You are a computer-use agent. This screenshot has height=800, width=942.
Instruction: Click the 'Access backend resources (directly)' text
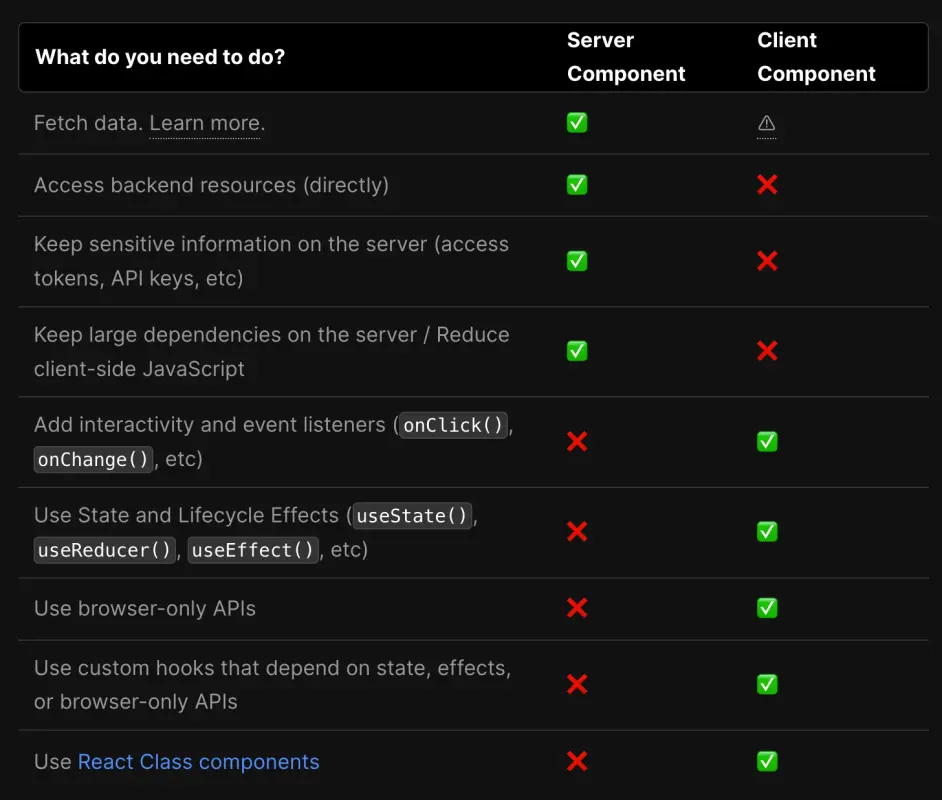pyautogui.click(x=211, y=185)
